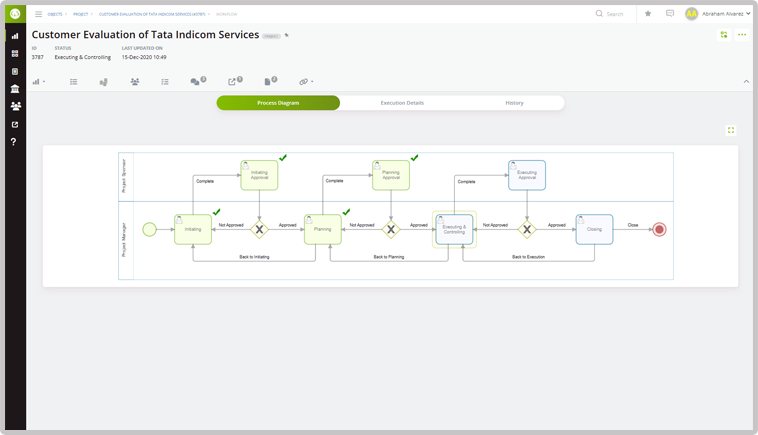Select the Initiating task node
The width and height of the screenshot is (758, 435).
pos(193,229)
